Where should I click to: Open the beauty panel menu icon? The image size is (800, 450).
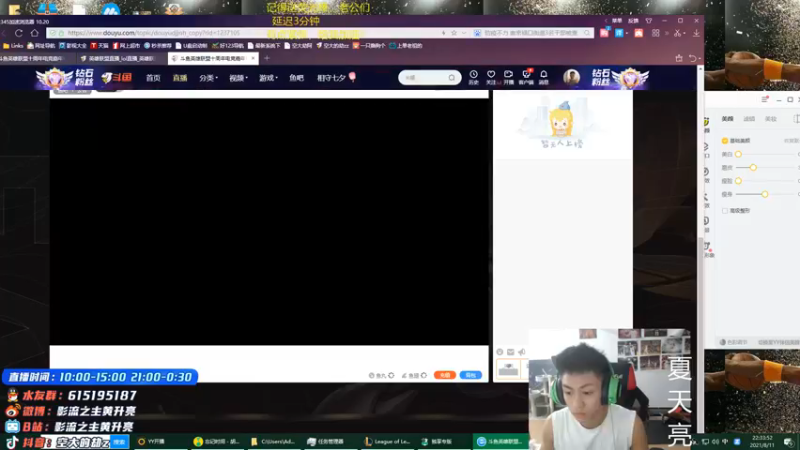(x=764, y=99)
